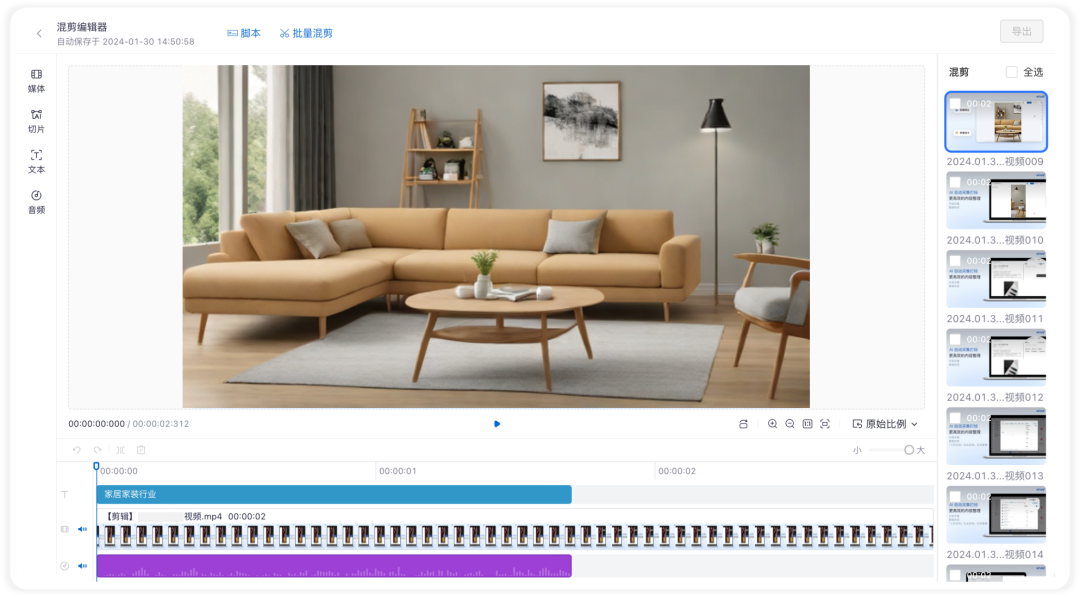This screenshot has height=597, width=1080.
Task: Click the 小 label of the timeline zoom
Action: pyautogui.click(x=857, y=450)
